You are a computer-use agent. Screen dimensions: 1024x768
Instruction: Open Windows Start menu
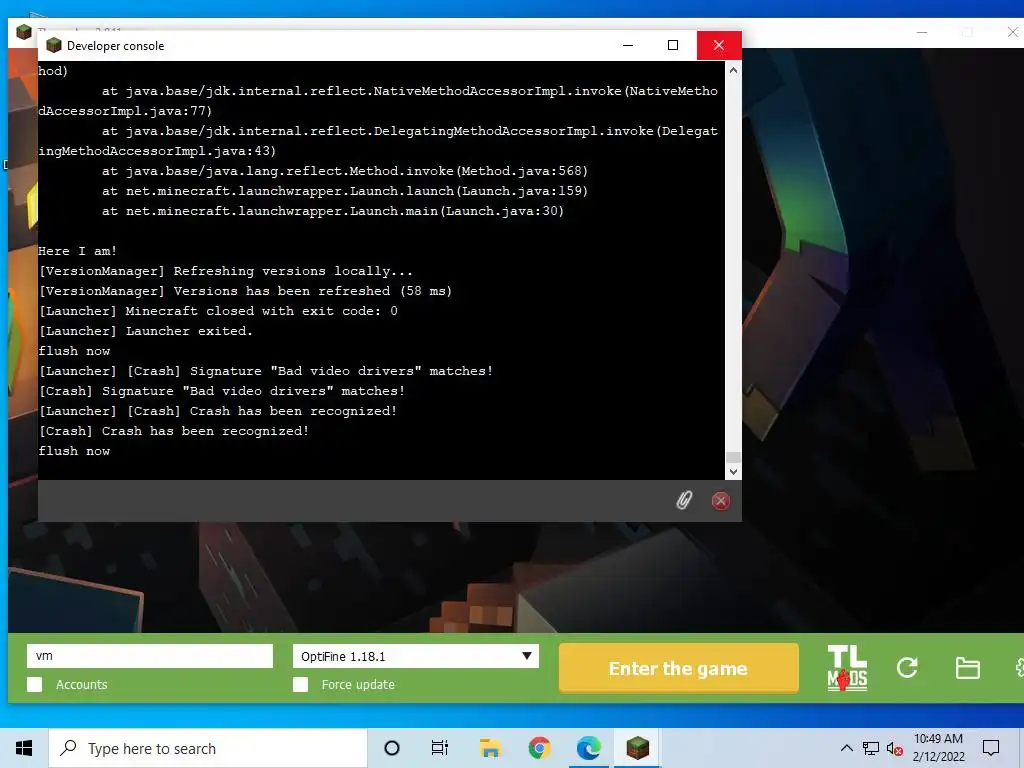click(x=24, y=748)
